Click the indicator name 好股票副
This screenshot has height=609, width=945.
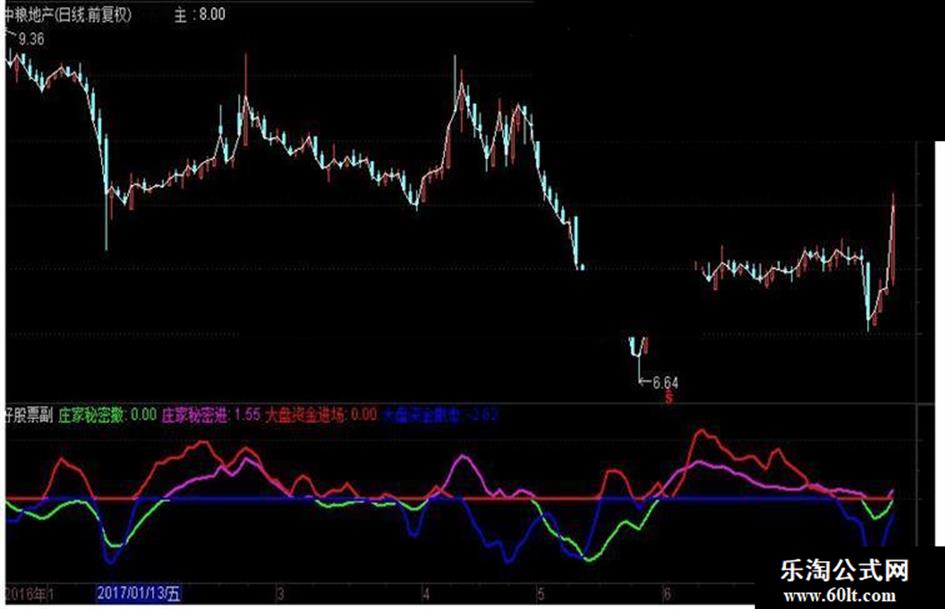[x=30, y=415]
